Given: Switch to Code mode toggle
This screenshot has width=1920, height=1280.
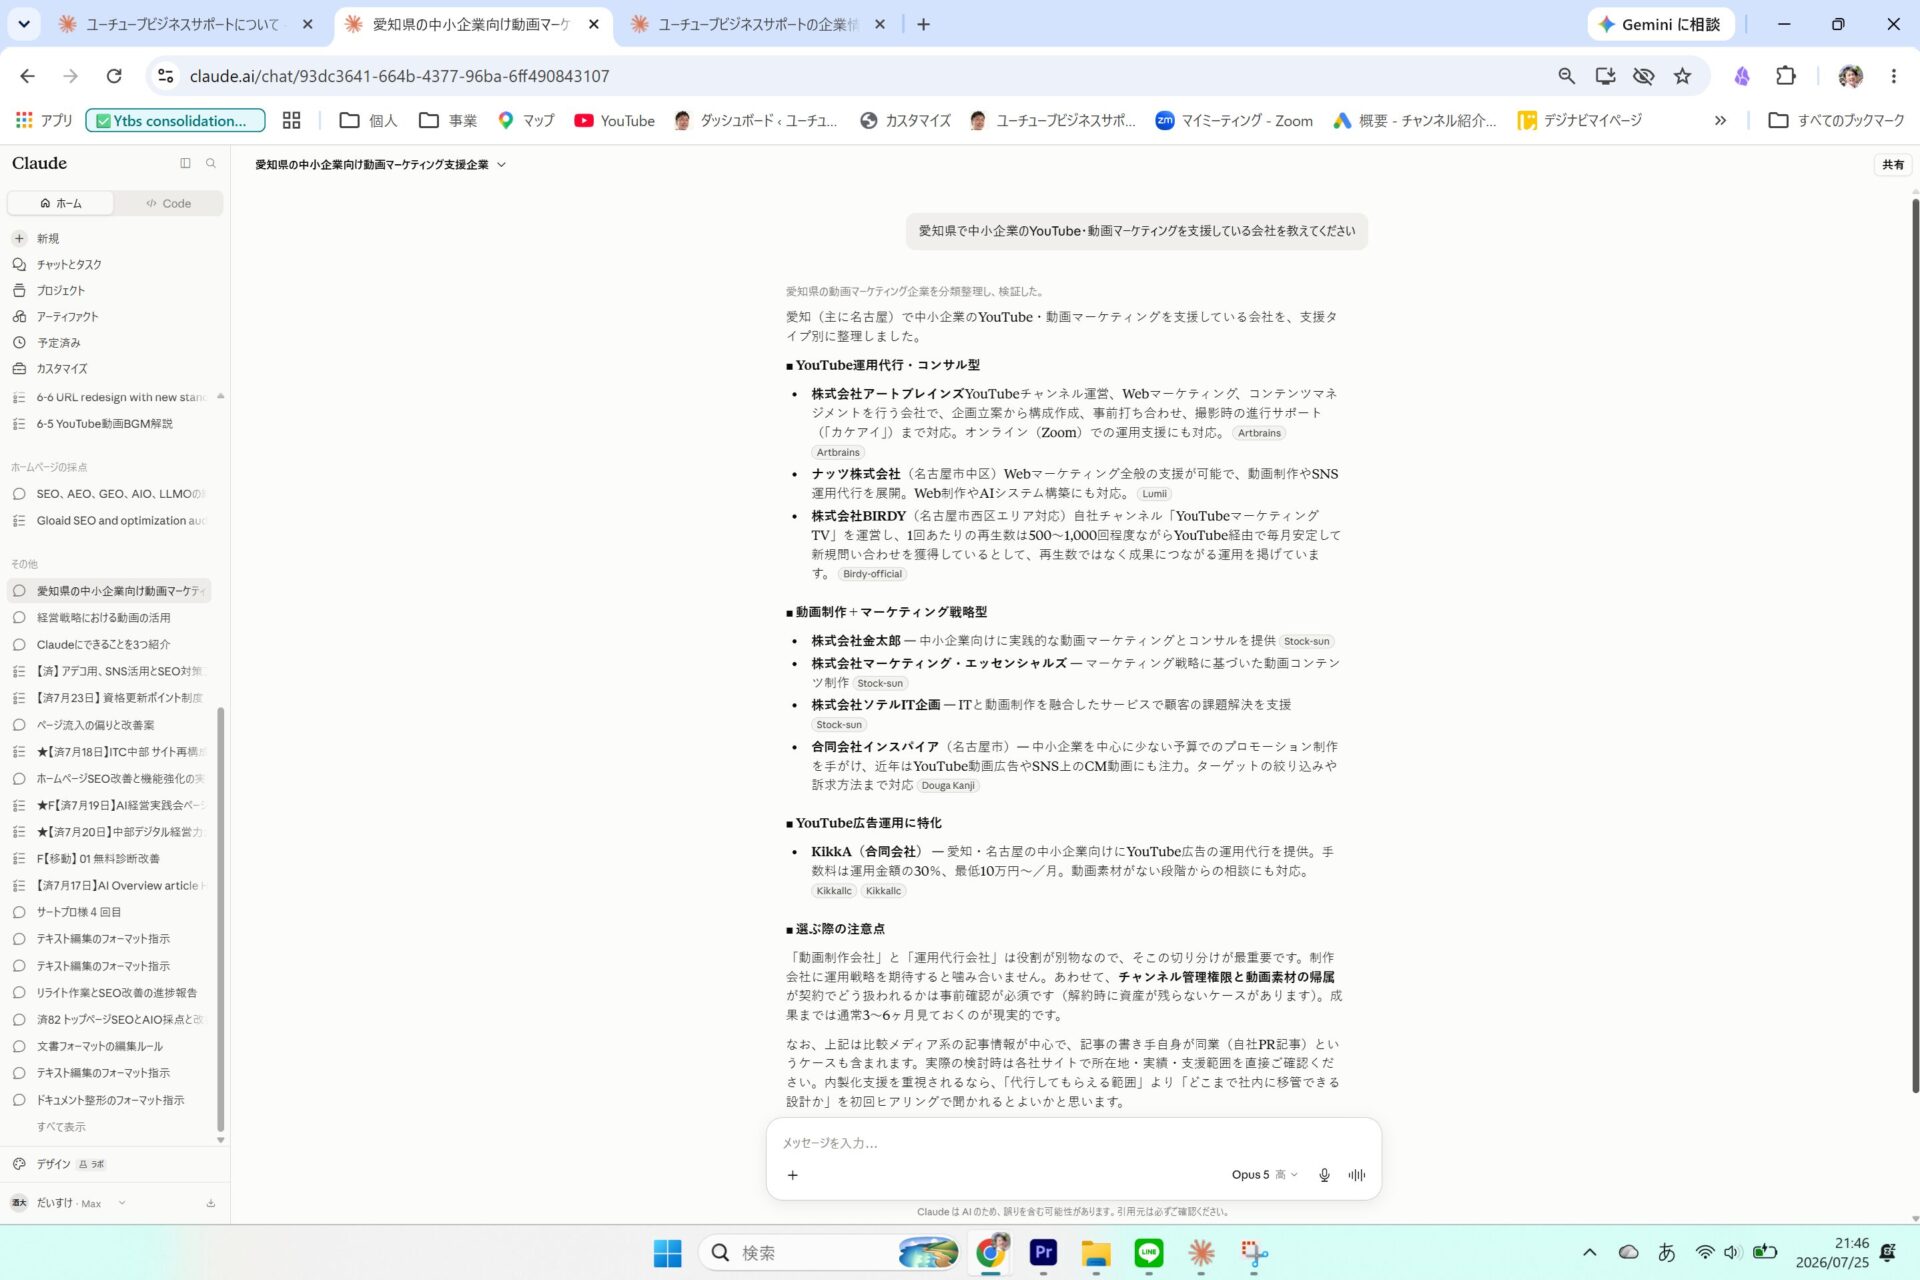Looking at the screenshot, I should [168, 203].
